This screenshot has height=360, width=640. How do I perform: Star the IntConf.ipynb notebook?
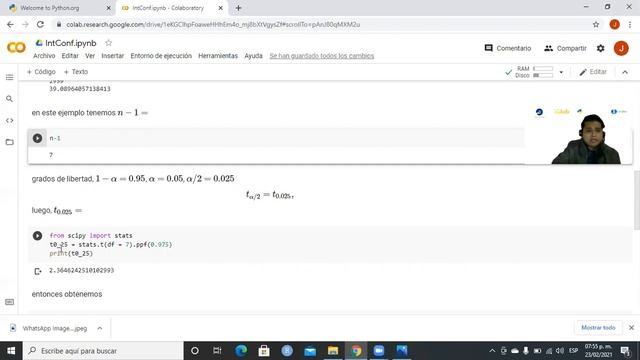(x=109, y=43)
